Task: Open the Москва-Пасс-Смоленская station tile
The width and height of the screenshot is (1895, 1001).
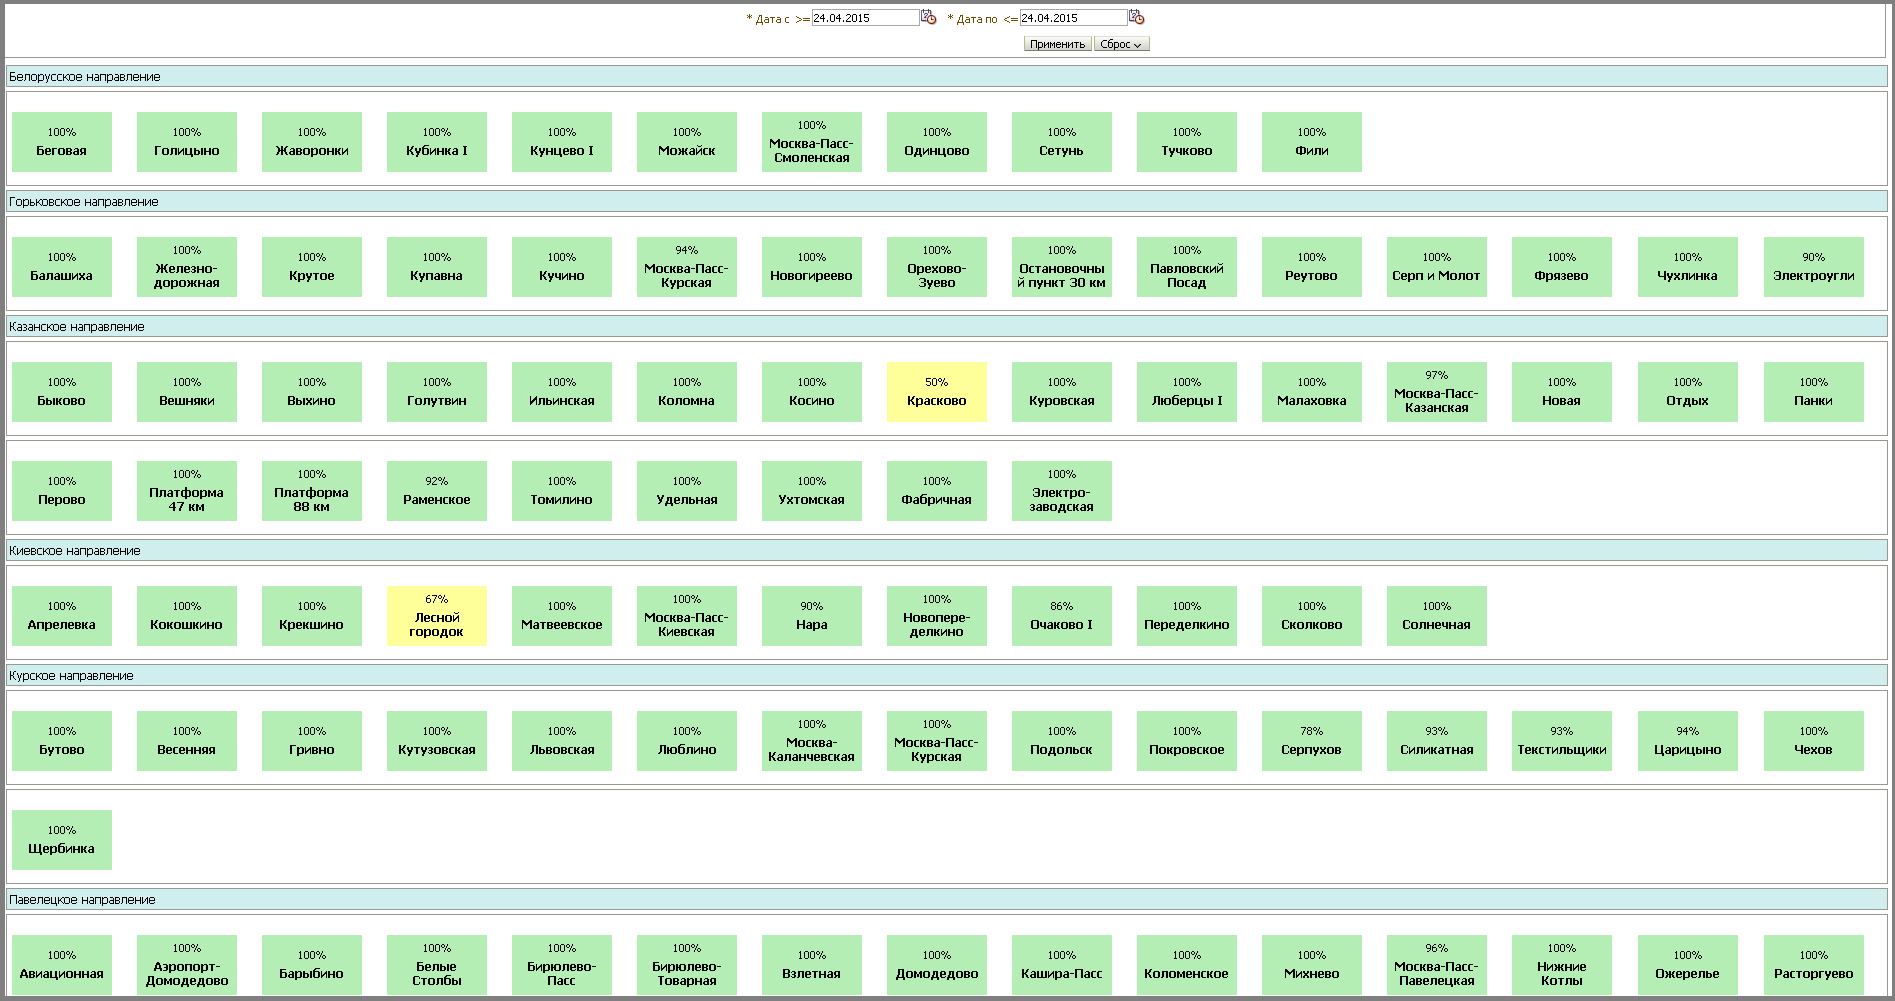Action: coord(812,142)
